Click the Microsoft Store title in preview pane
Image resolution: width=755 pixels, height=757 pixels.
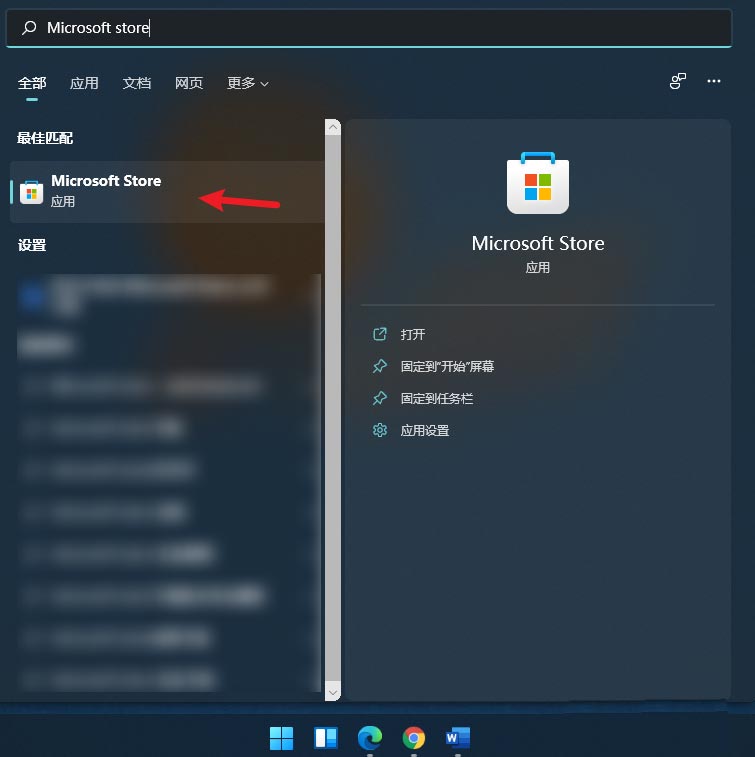[538, 243]
